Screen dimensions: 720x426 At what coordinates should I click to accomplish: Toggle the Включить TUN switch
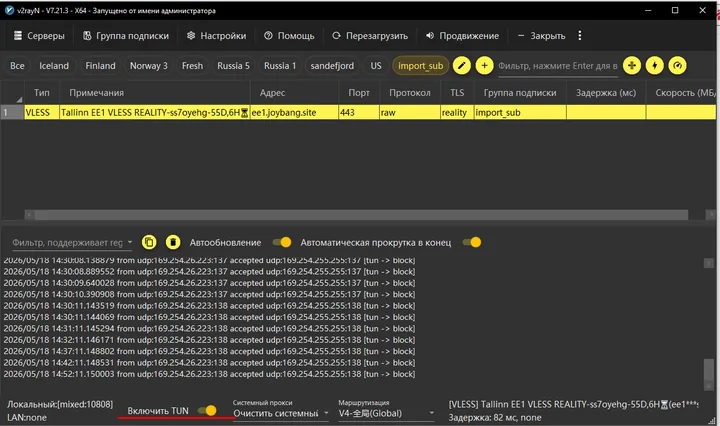coord(207,410)
